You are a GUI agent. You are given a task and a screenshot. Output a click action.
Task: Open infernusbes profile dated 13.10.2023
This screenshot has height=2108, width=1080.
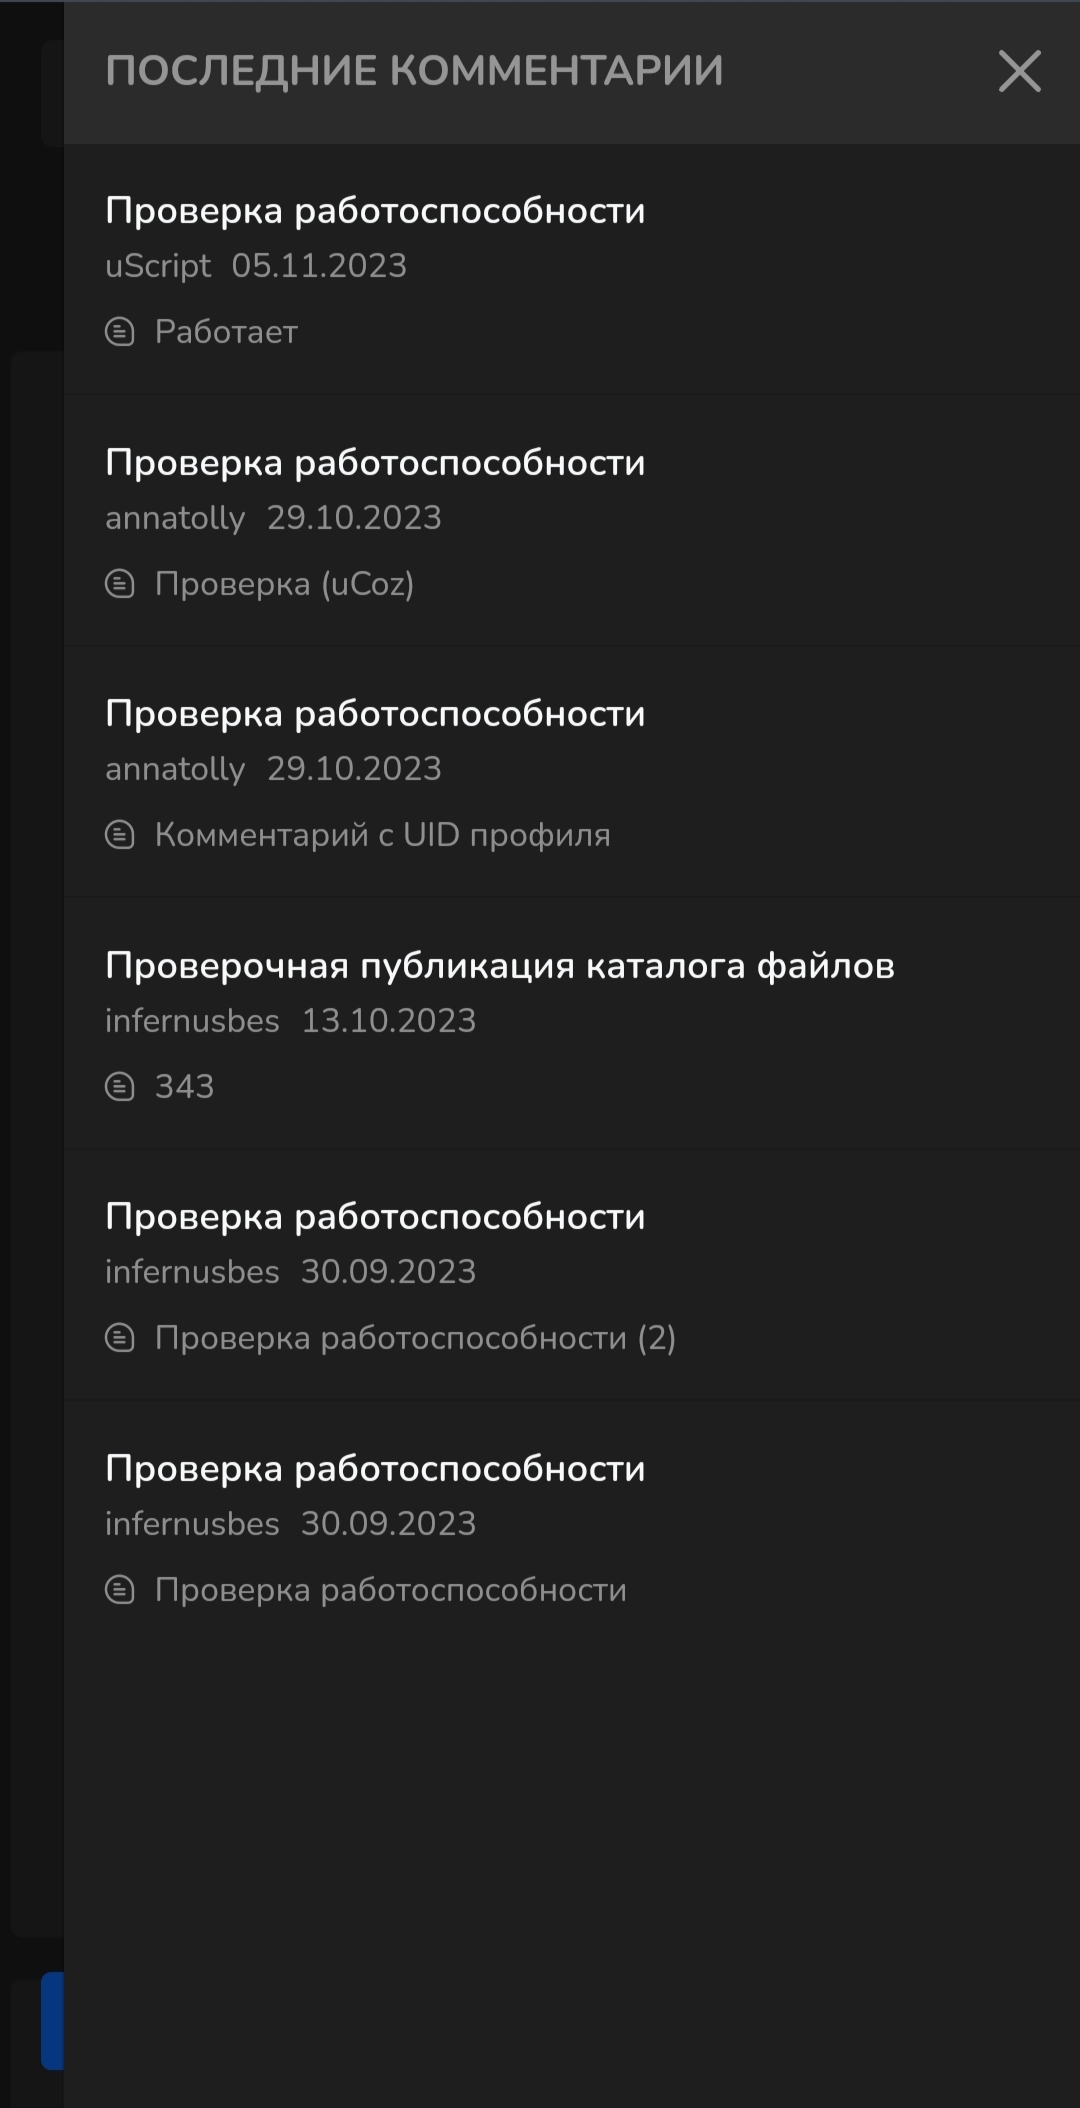tap(192, 1021)
